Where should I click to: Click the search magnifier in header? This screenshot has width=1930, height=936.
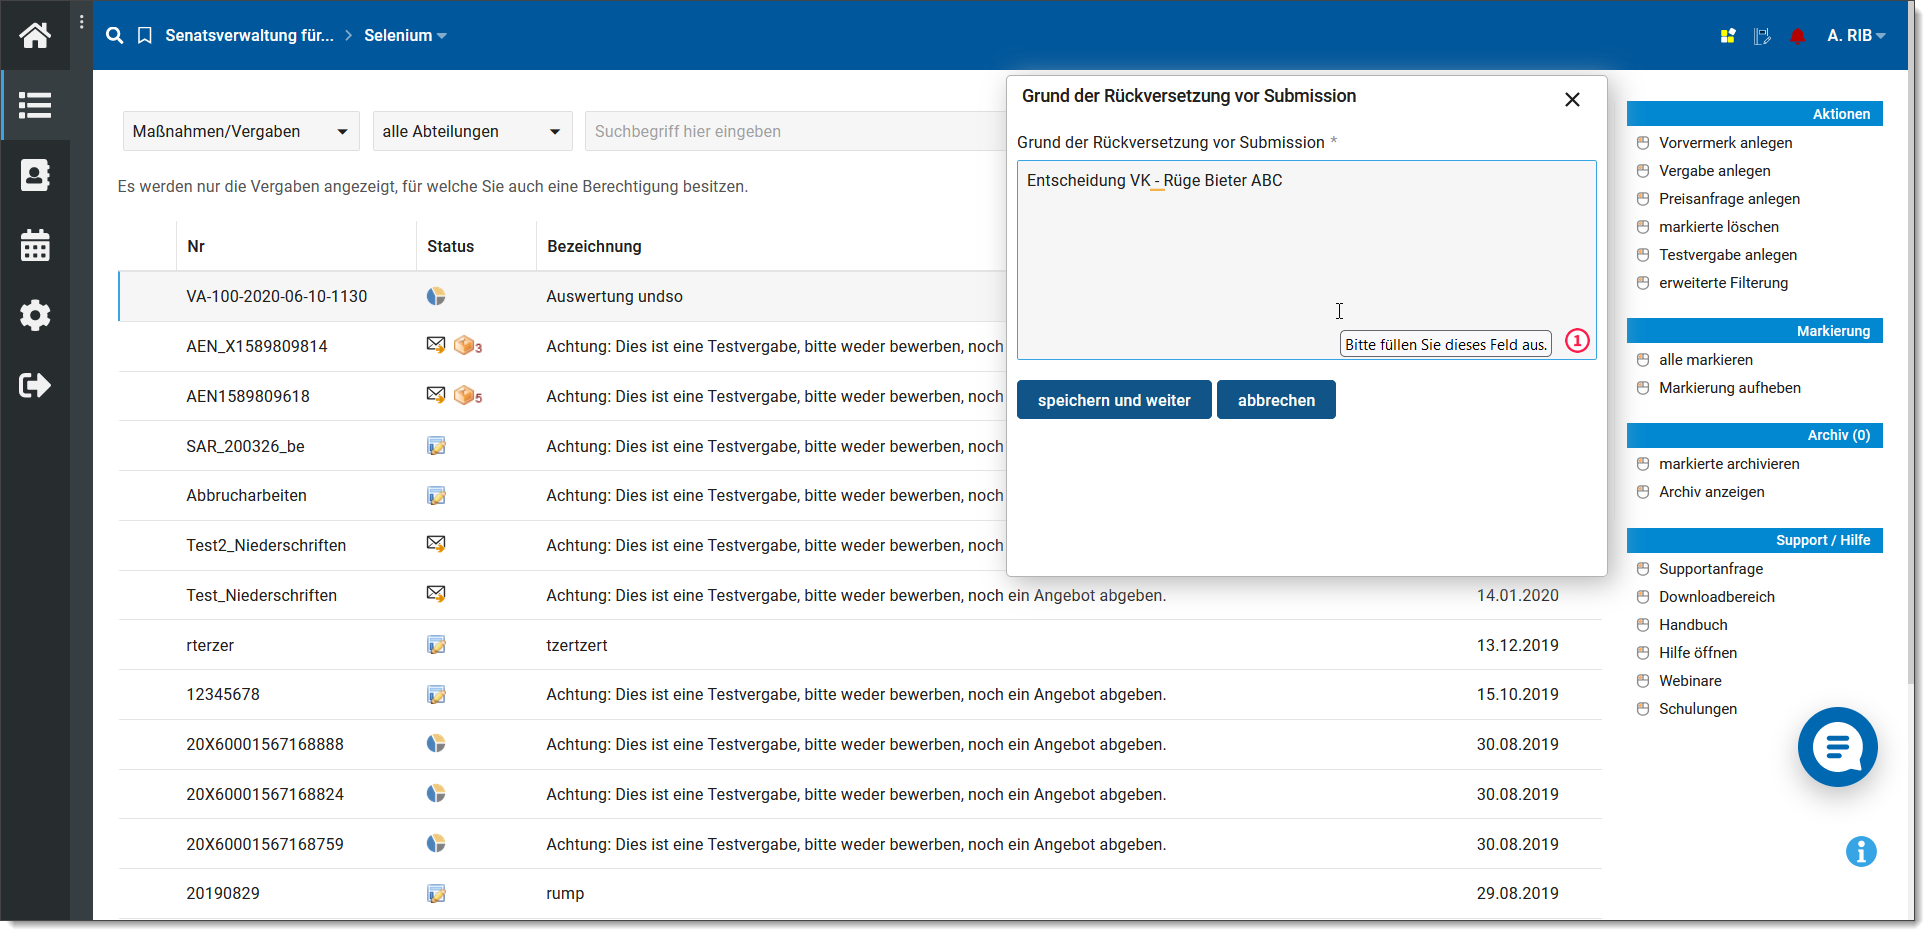point(115,36)
